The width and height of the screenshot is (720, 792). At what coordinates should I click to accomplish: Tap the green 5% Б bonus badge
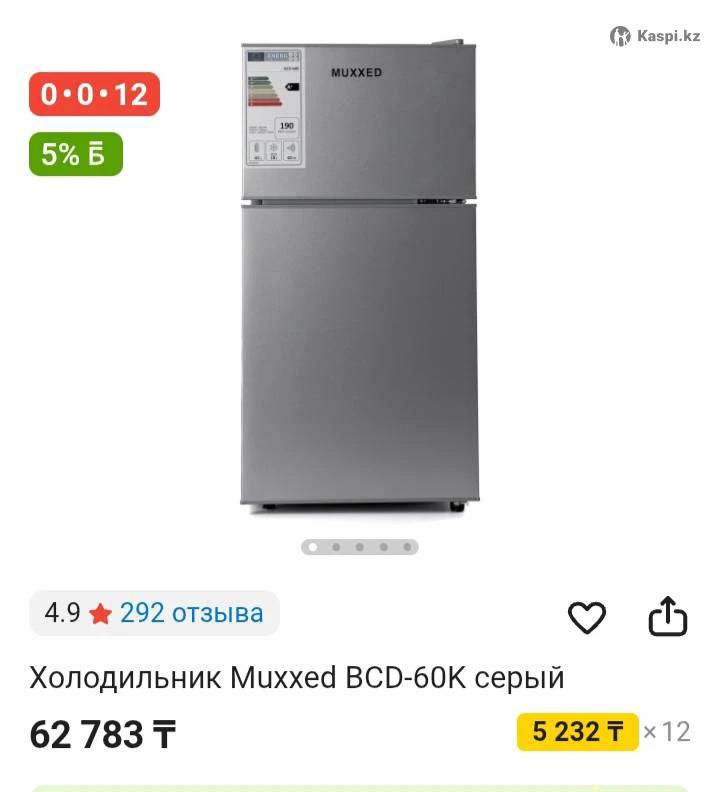click(x=76, y=154)
